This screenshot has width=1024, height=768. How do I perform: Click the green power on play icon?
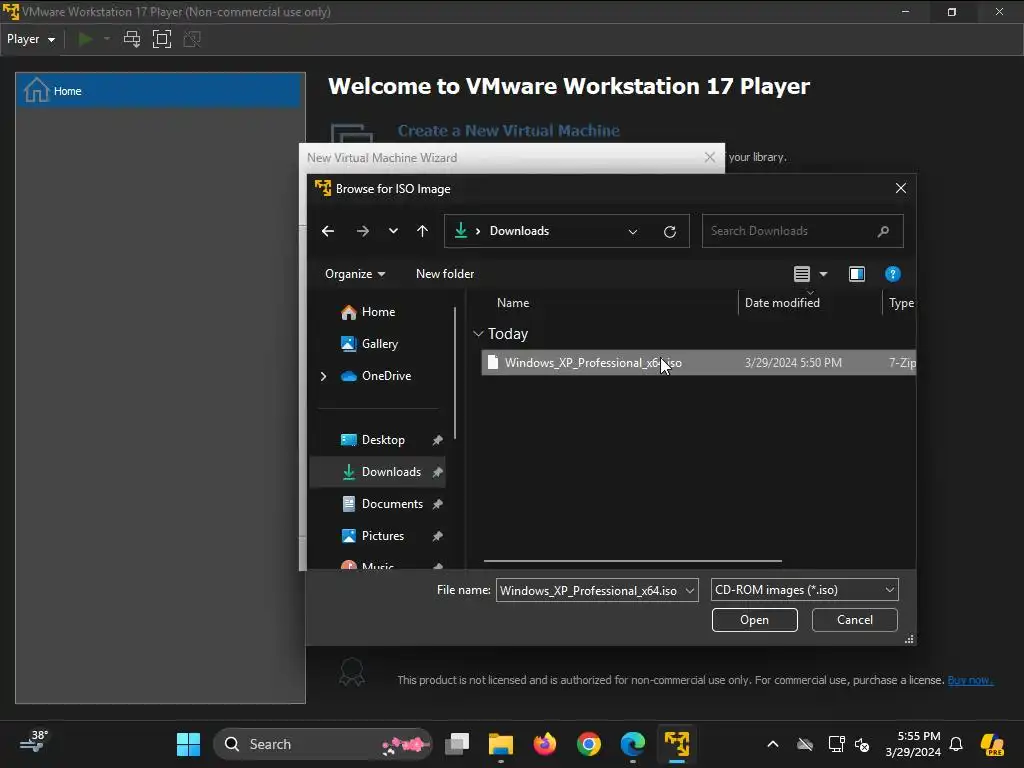(85, 39)
